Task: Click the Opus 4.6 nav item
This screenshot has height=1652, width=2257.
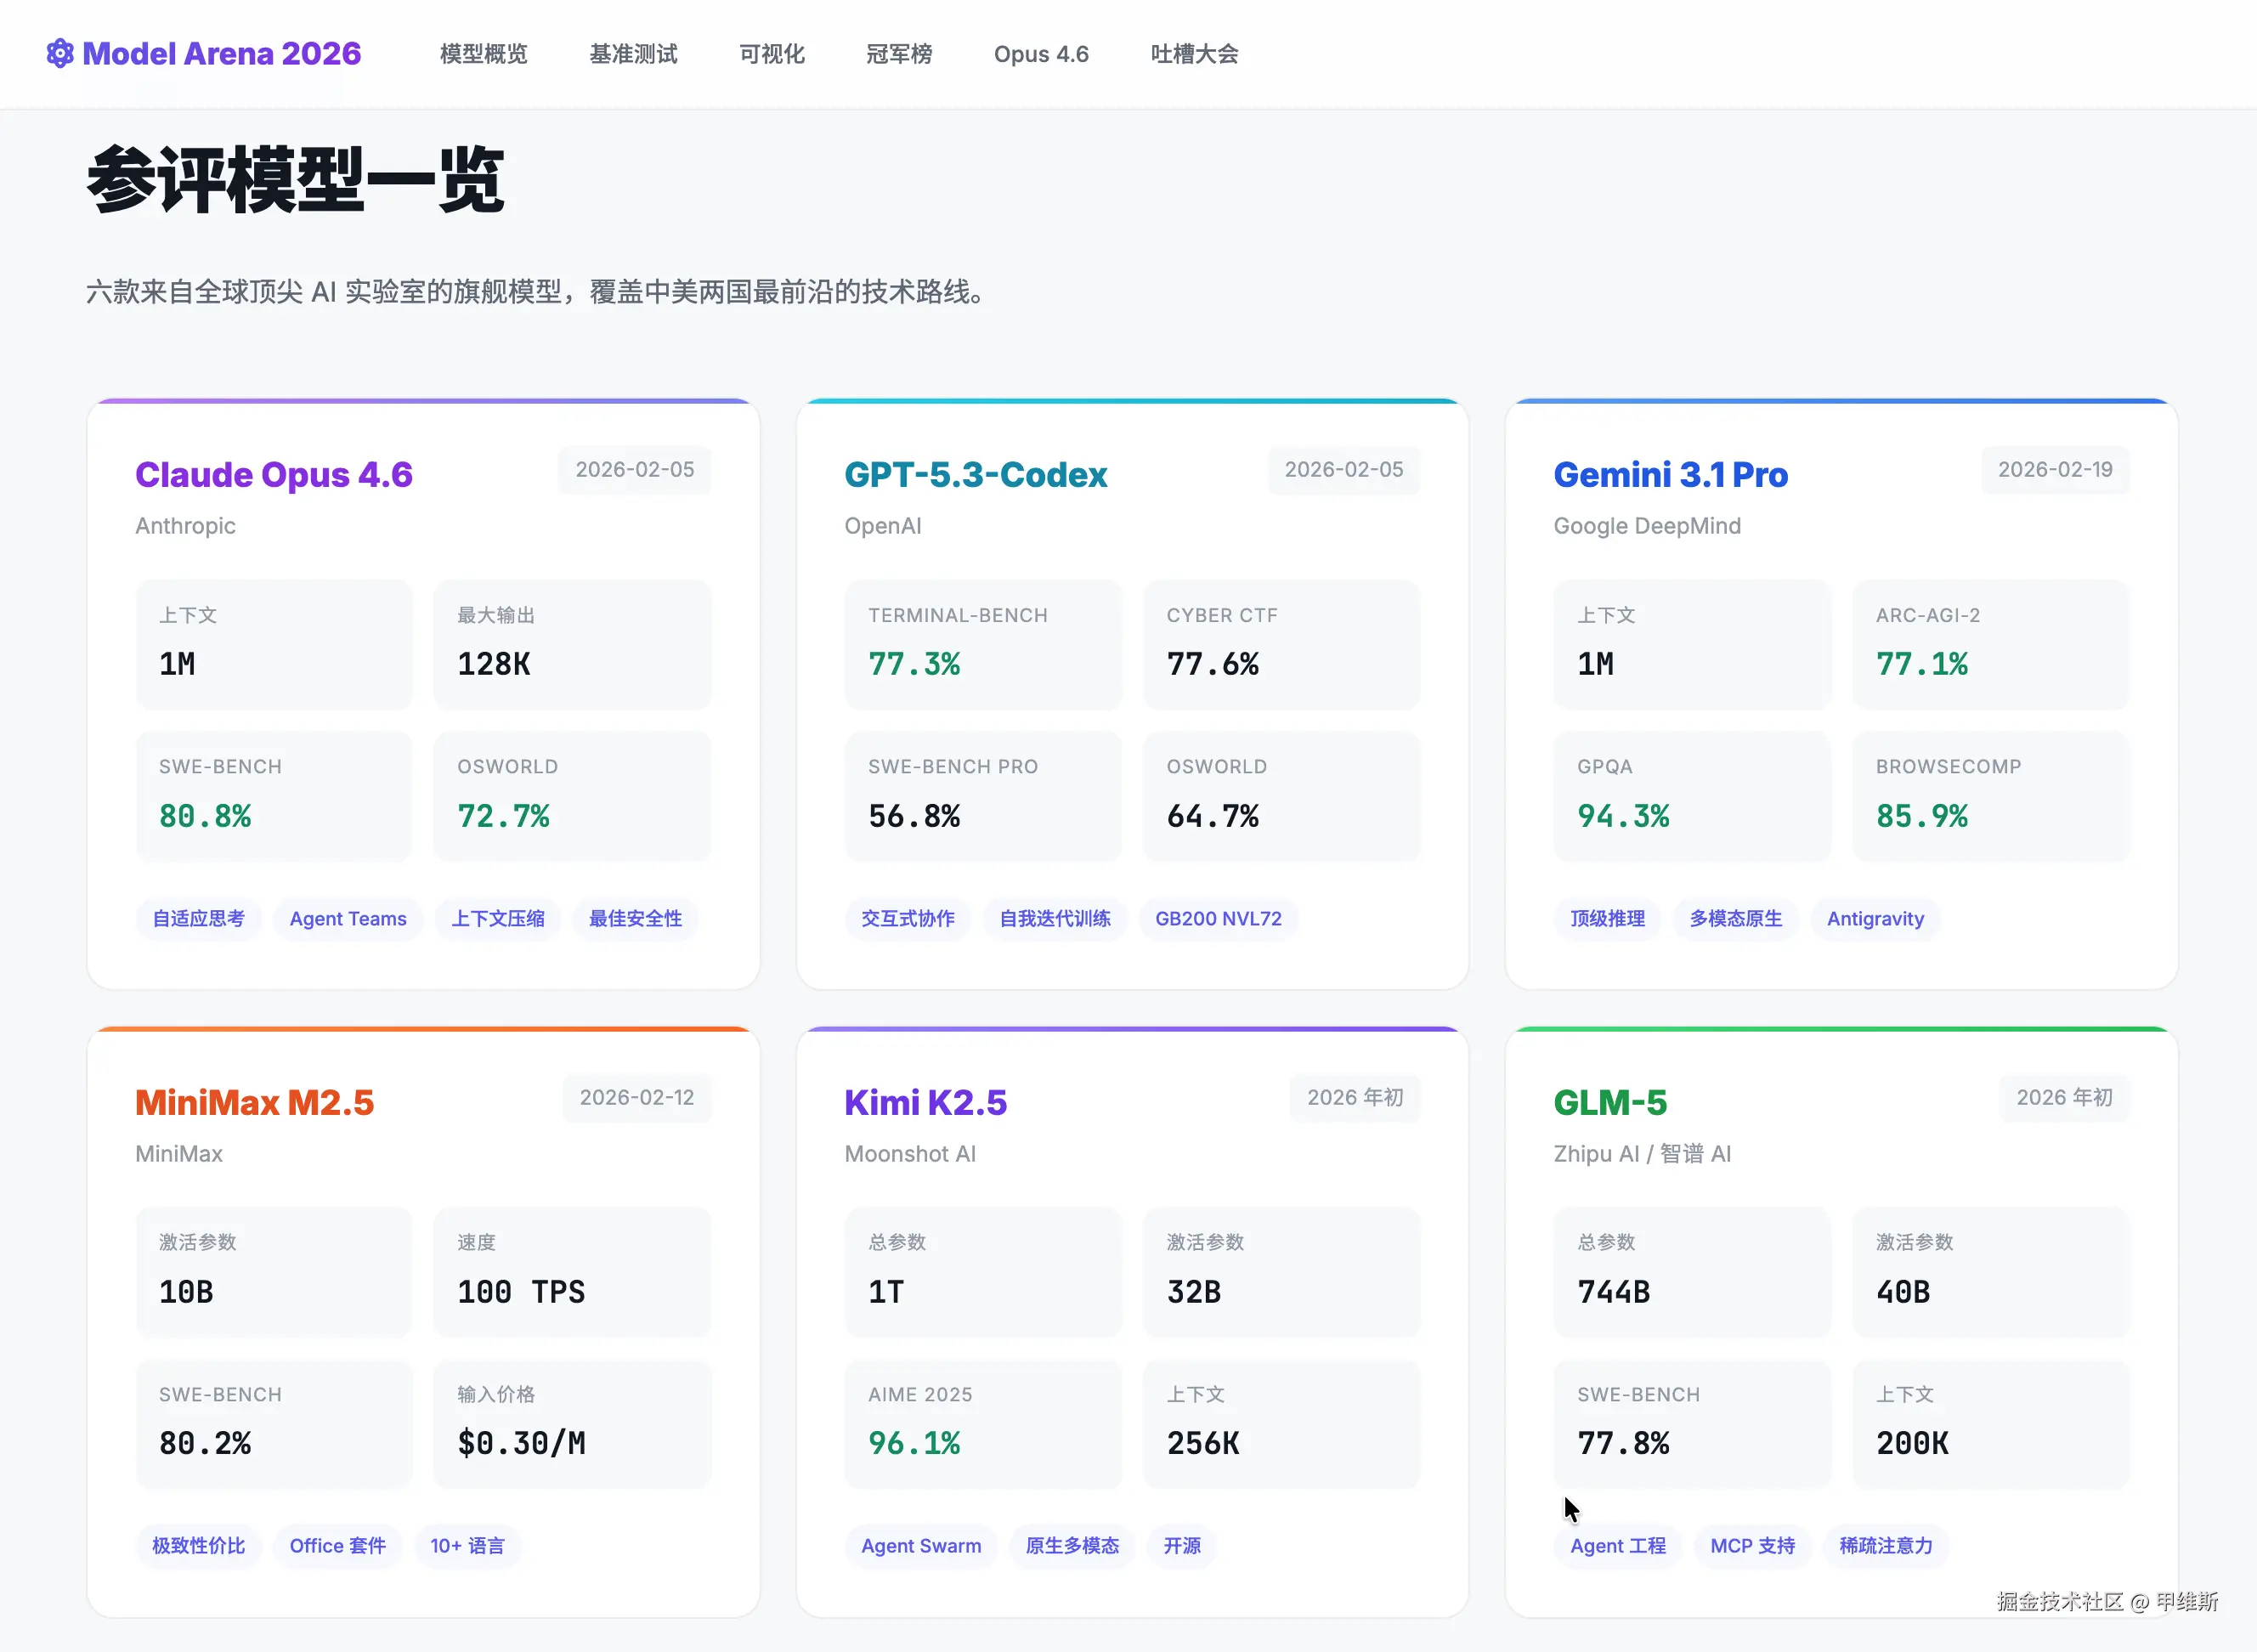Action: point(1041,54)
